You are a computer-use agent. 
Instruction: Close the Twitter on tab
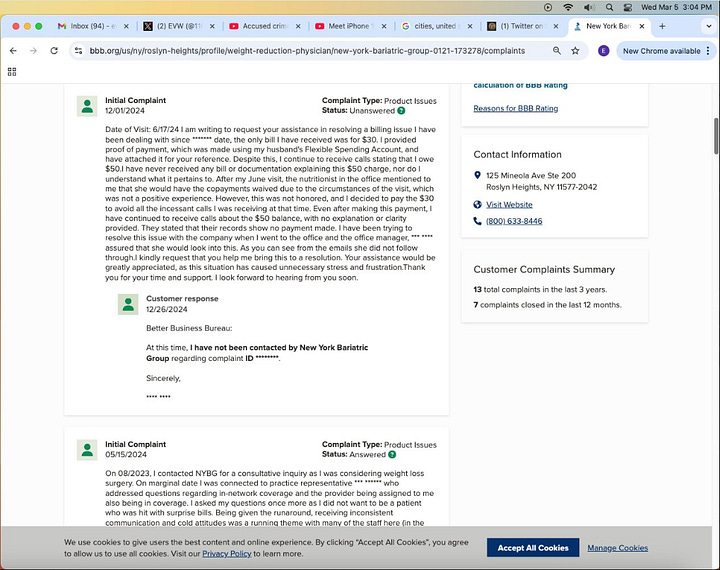tap(556, 26)
